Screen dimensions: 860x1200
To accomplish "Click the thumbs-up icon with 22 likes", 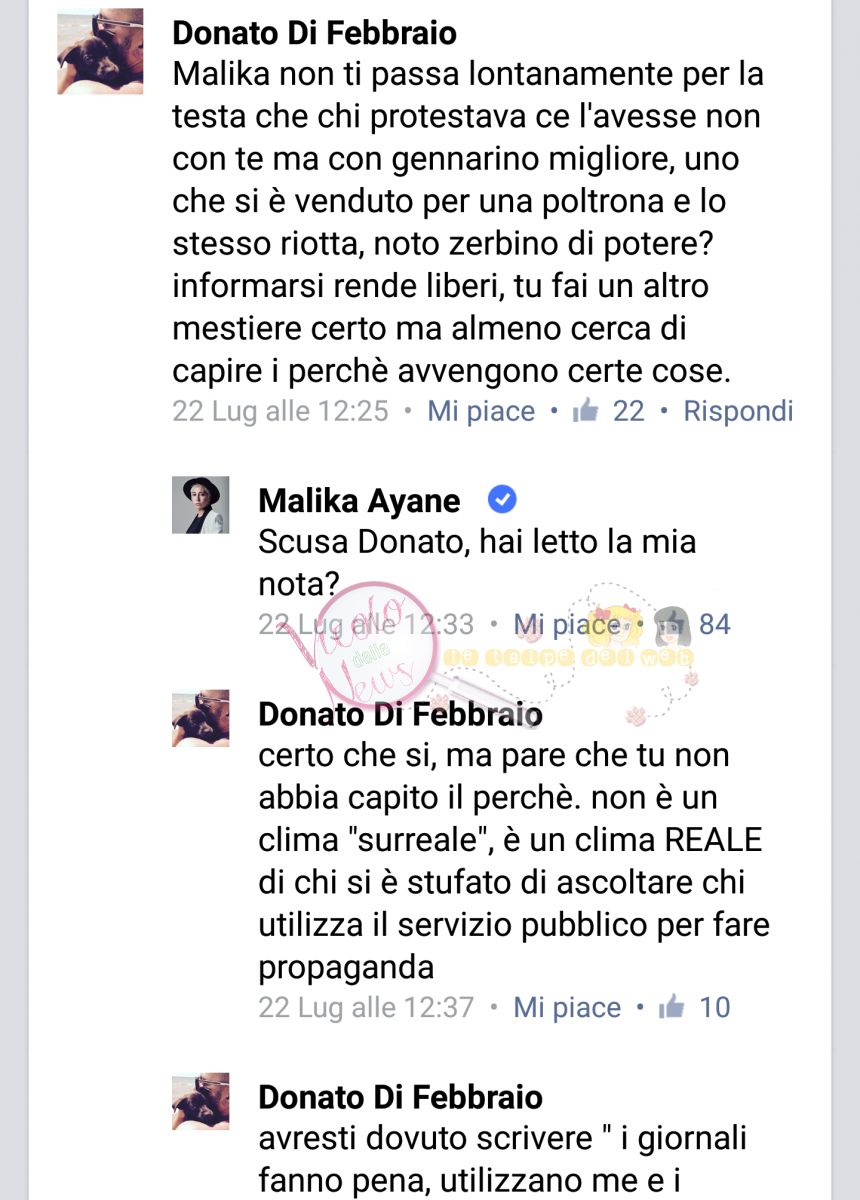I will (x=585, y=411).
